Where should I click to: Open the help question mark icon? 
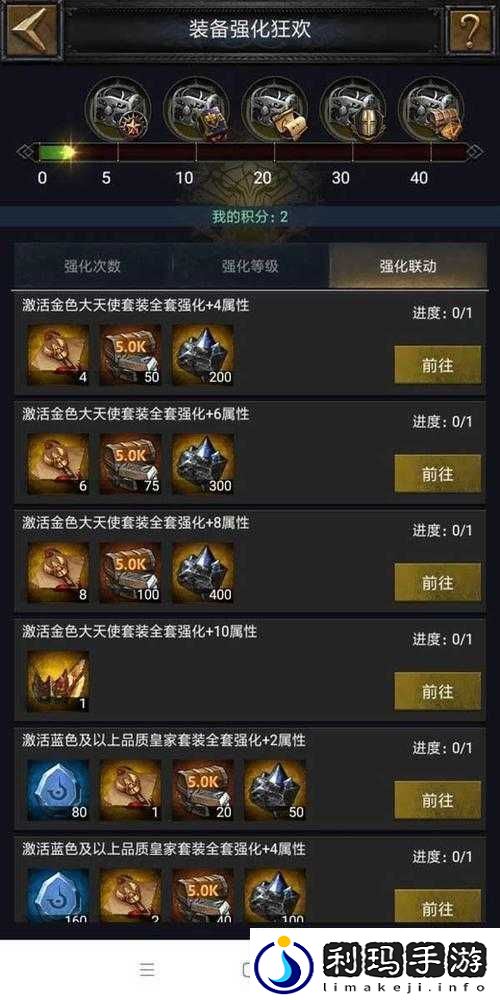pos(471,30)
